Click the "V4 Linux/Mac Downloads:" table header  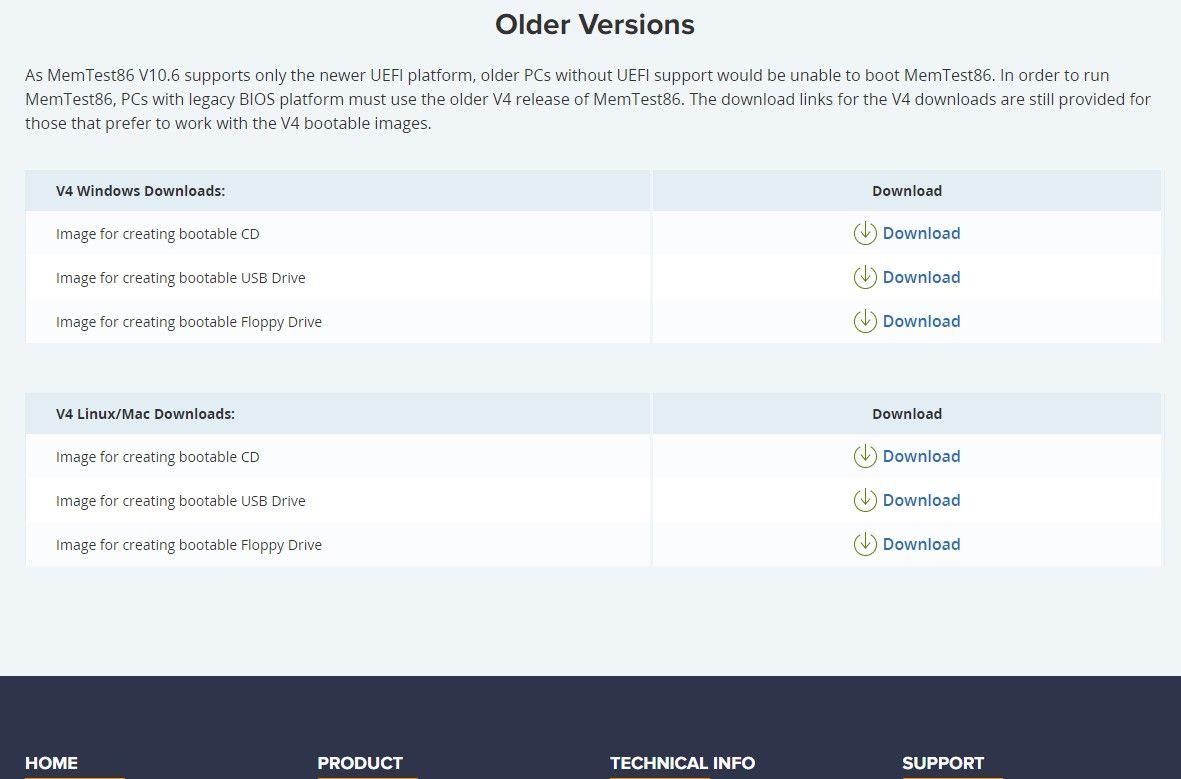pos(145,413)
